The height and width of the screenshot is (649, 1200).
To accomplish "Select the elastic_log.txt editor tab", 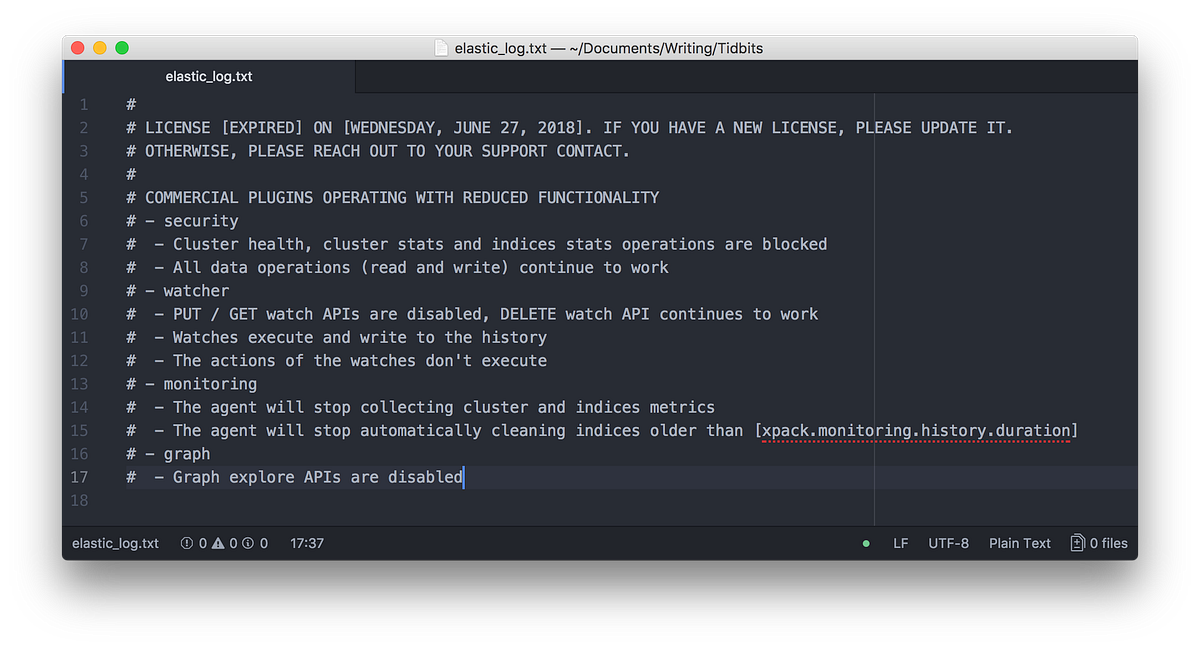I will point(208,76).
